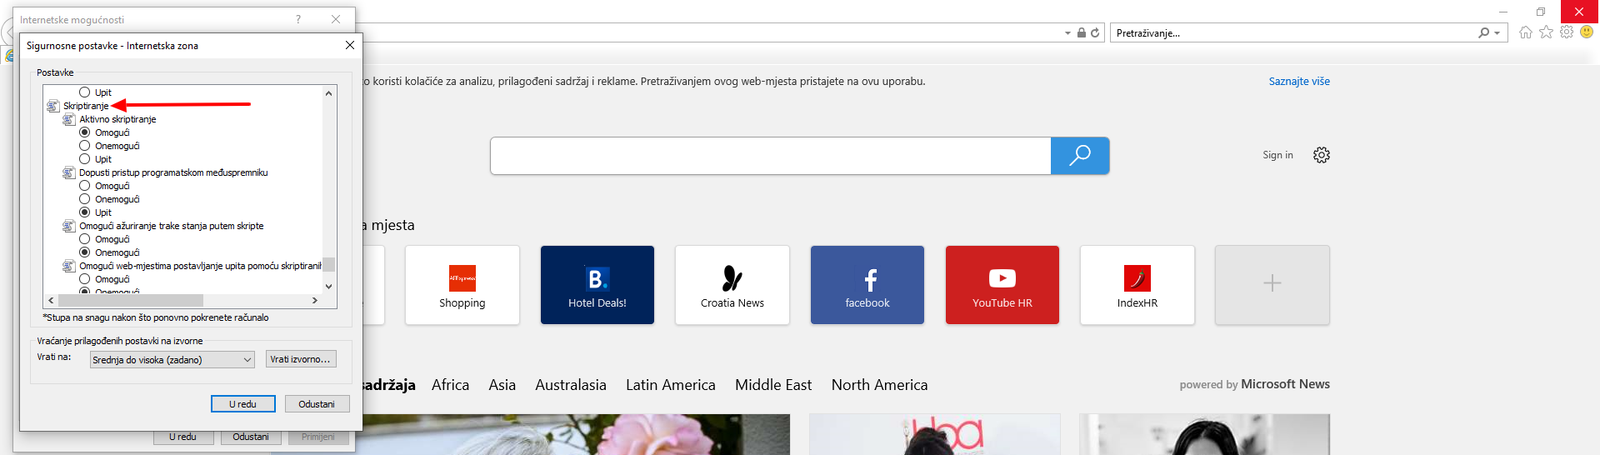Select Omogući under Omogući ažuriranje trake stanja

85,240
